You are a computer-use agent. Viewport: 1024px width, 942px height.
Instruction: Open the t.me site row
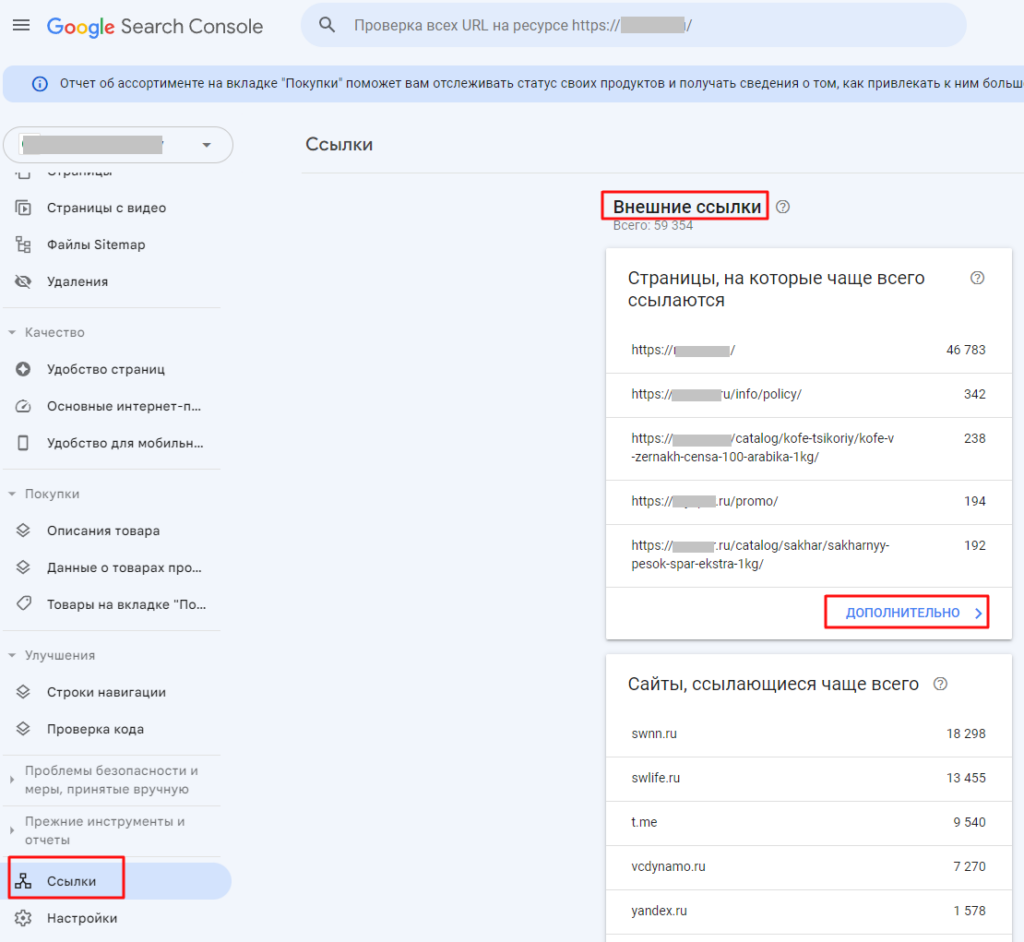[808, 822]
